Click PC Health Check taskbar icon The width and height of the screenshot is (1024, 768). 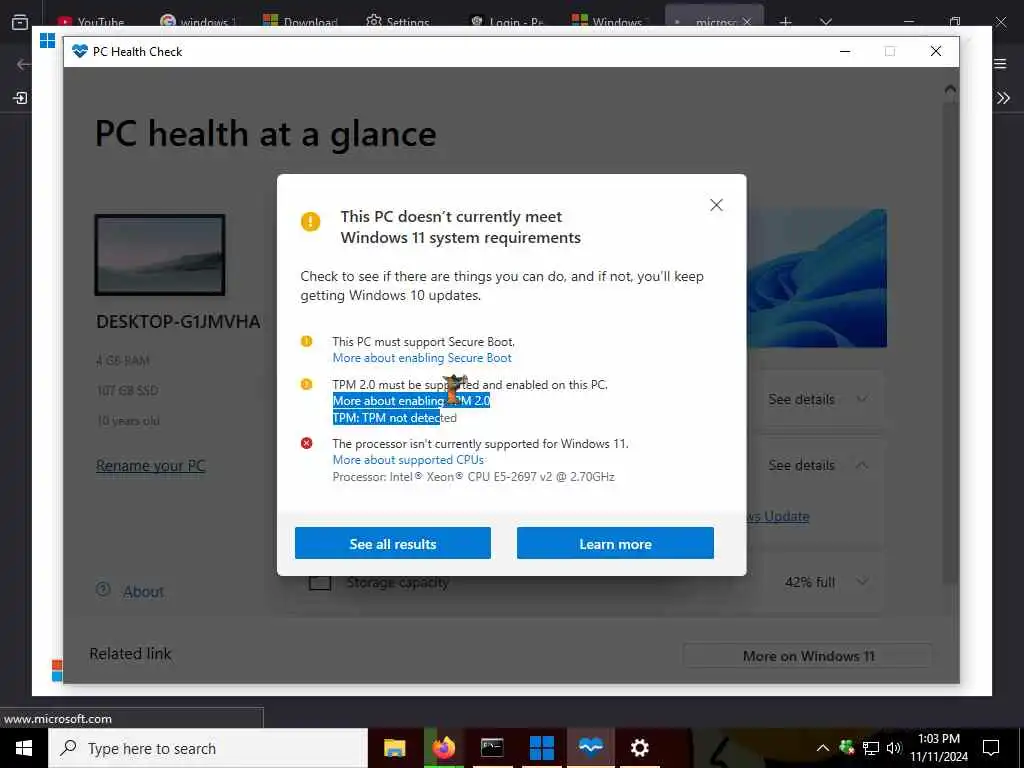click(590, 748)
